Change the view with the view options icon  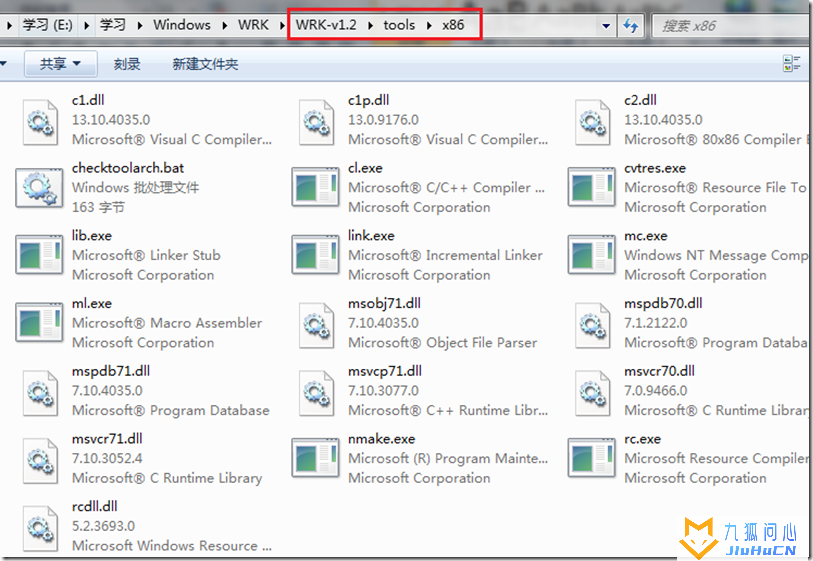click(x=792, y=64)
